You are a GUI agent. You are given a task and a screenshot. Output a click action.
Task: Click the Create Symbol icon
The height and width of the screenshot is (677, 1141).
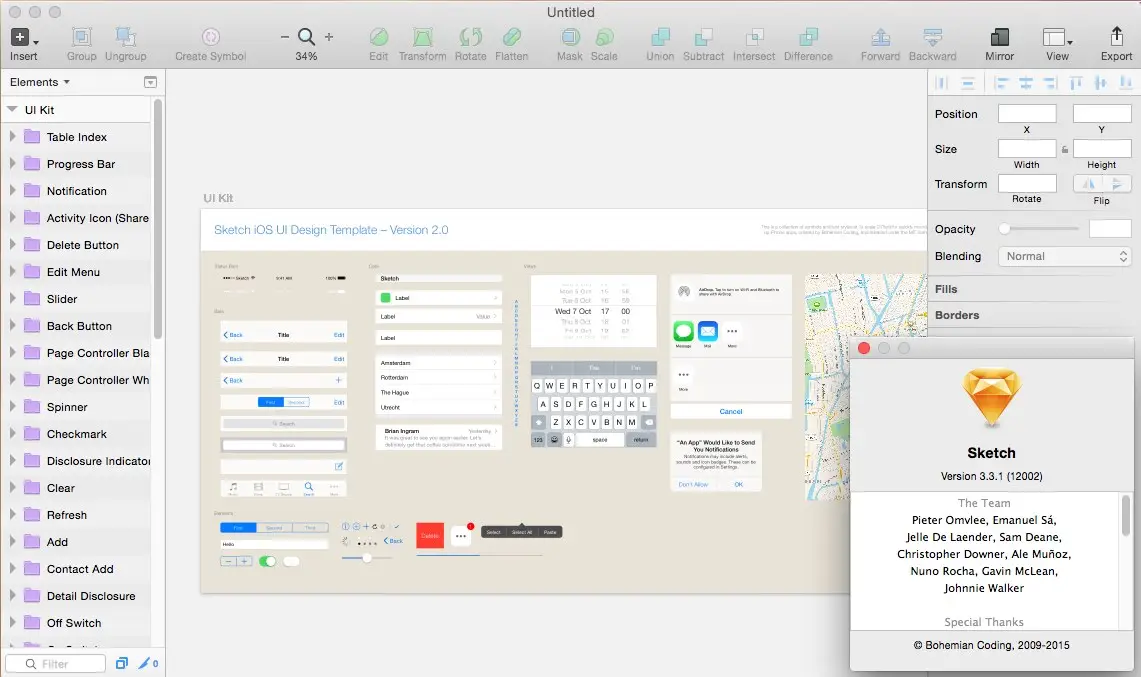click(x=210, y=37)
